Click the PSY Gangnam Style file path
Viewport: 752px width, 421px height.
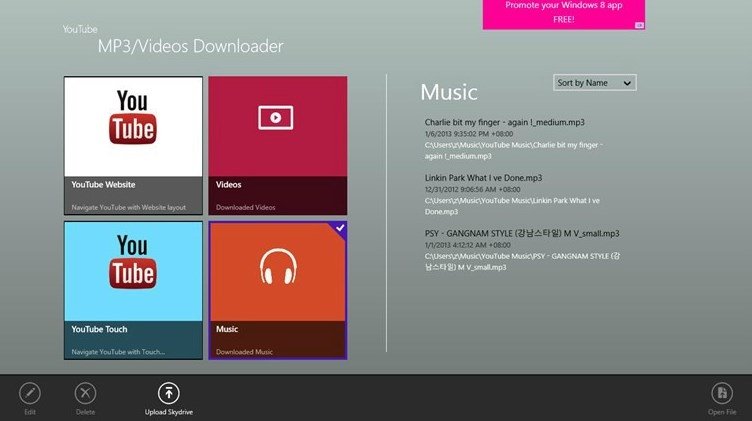(x=522, y=262)
